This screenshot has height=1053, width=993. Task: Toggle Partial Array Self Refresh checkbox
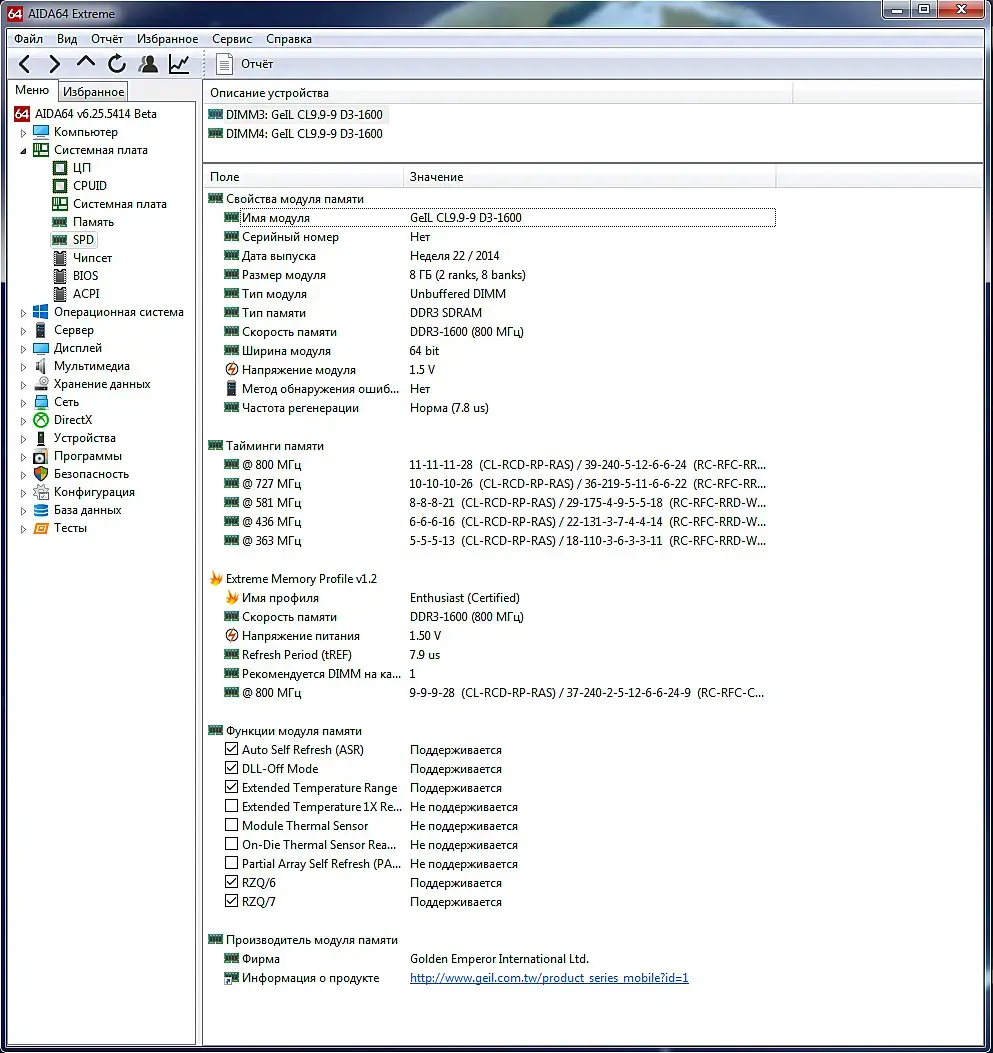click(x=232, y=863)
